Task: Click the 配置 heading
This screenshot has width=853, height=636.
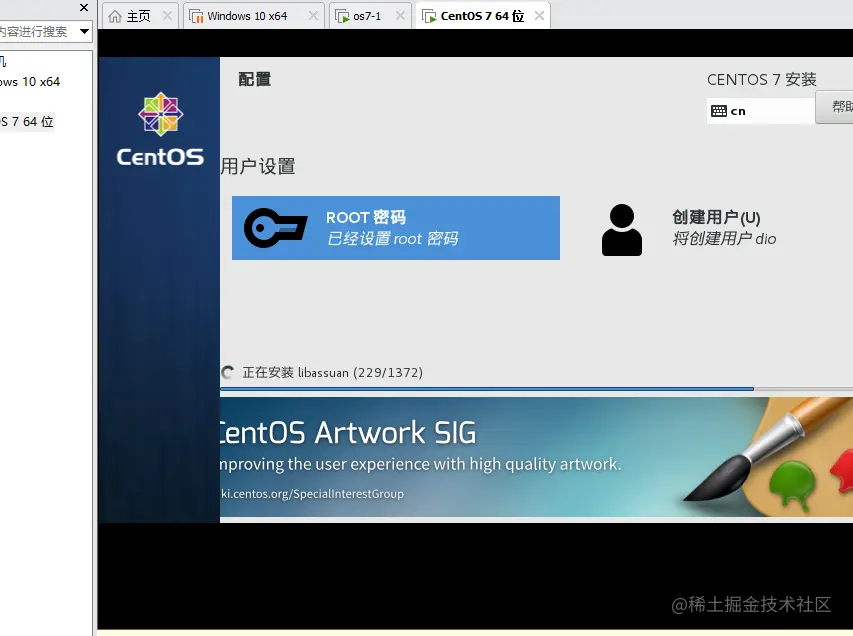Action: [255, 79]
